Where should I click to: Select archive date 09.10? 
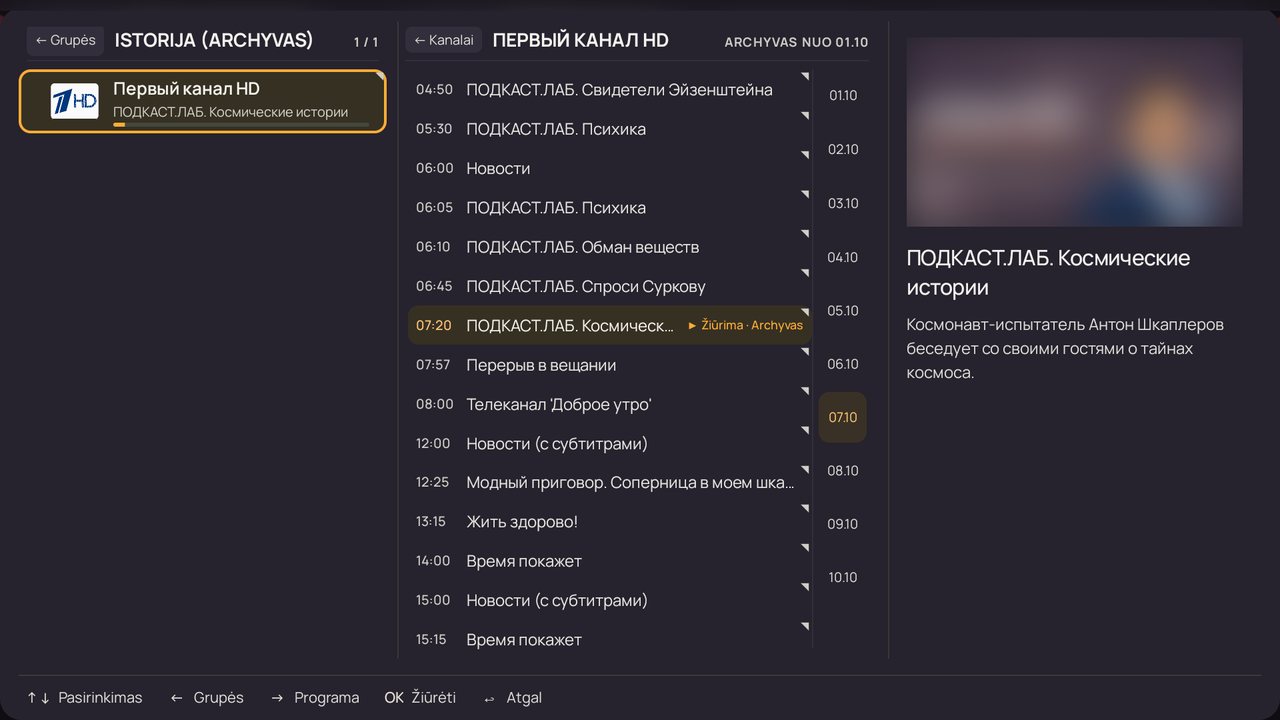[x=843, y=524]
